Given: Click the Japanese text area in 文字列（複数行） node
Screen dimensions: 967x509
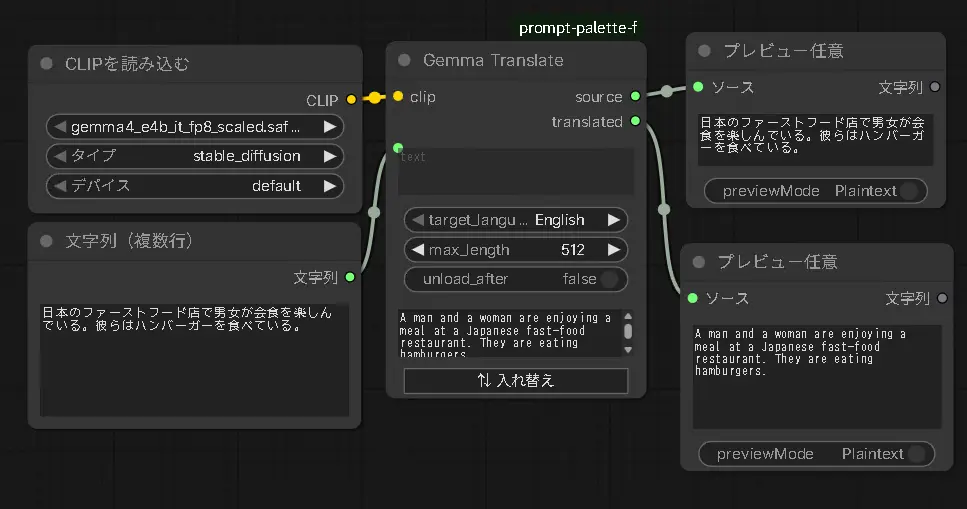Looking at the screenshot, I should (194, 360).
